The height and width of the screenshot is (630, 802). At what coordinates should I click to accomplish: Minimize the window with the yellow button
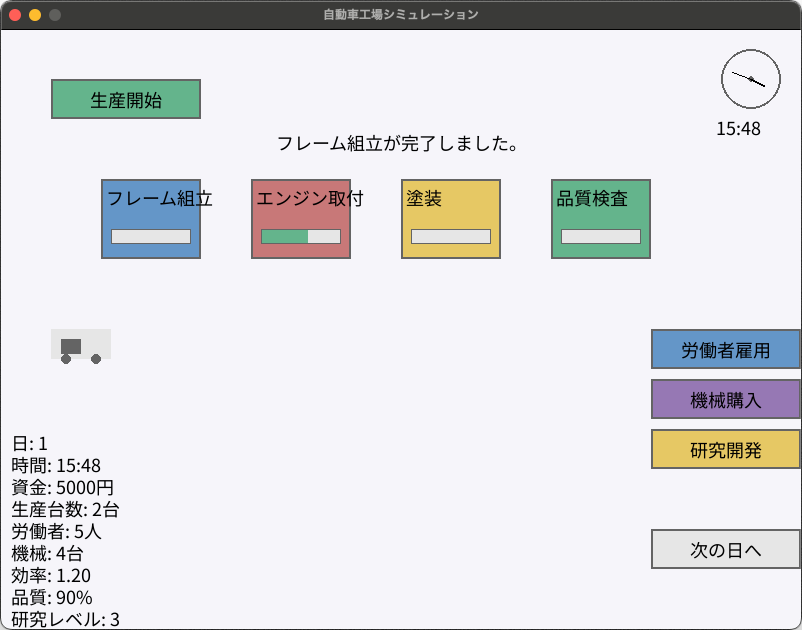point(35,15)
